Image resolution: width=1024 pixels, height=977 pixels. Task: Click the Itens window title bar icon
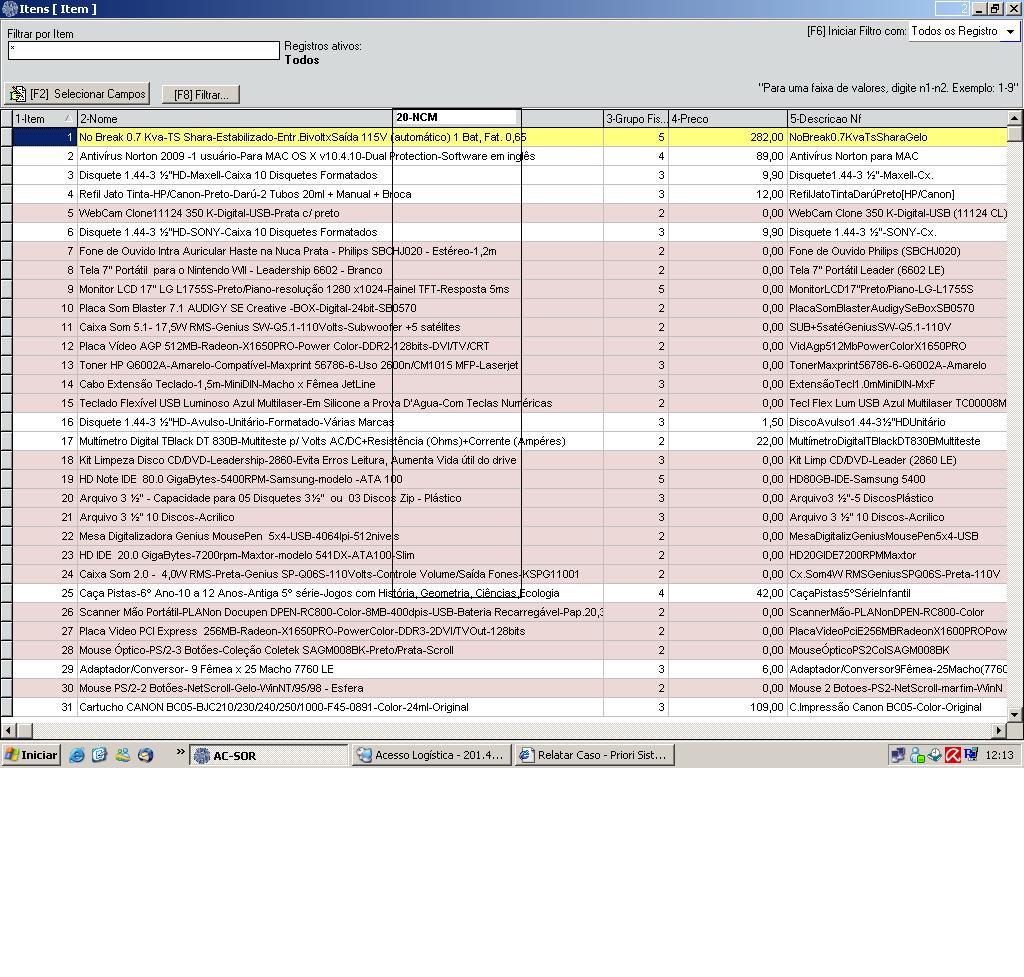[x=9, y=8]
